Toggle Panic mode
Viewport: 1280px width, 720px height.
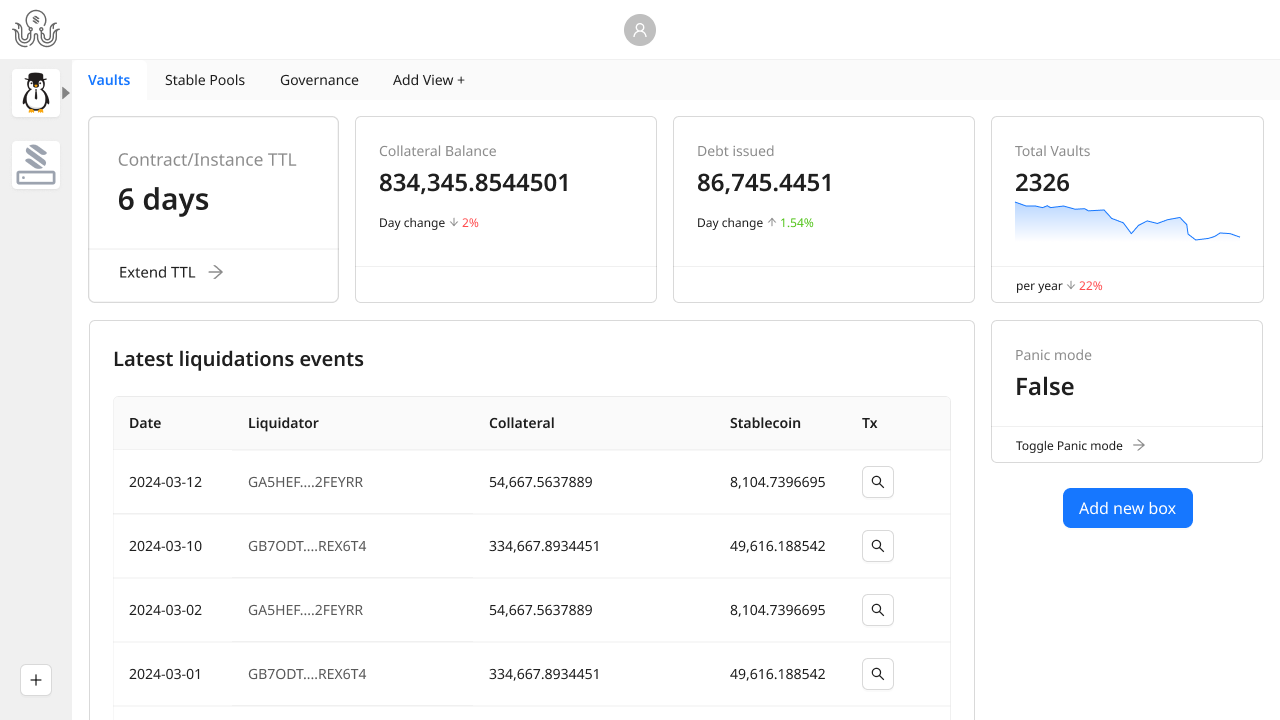(1080, 445)
